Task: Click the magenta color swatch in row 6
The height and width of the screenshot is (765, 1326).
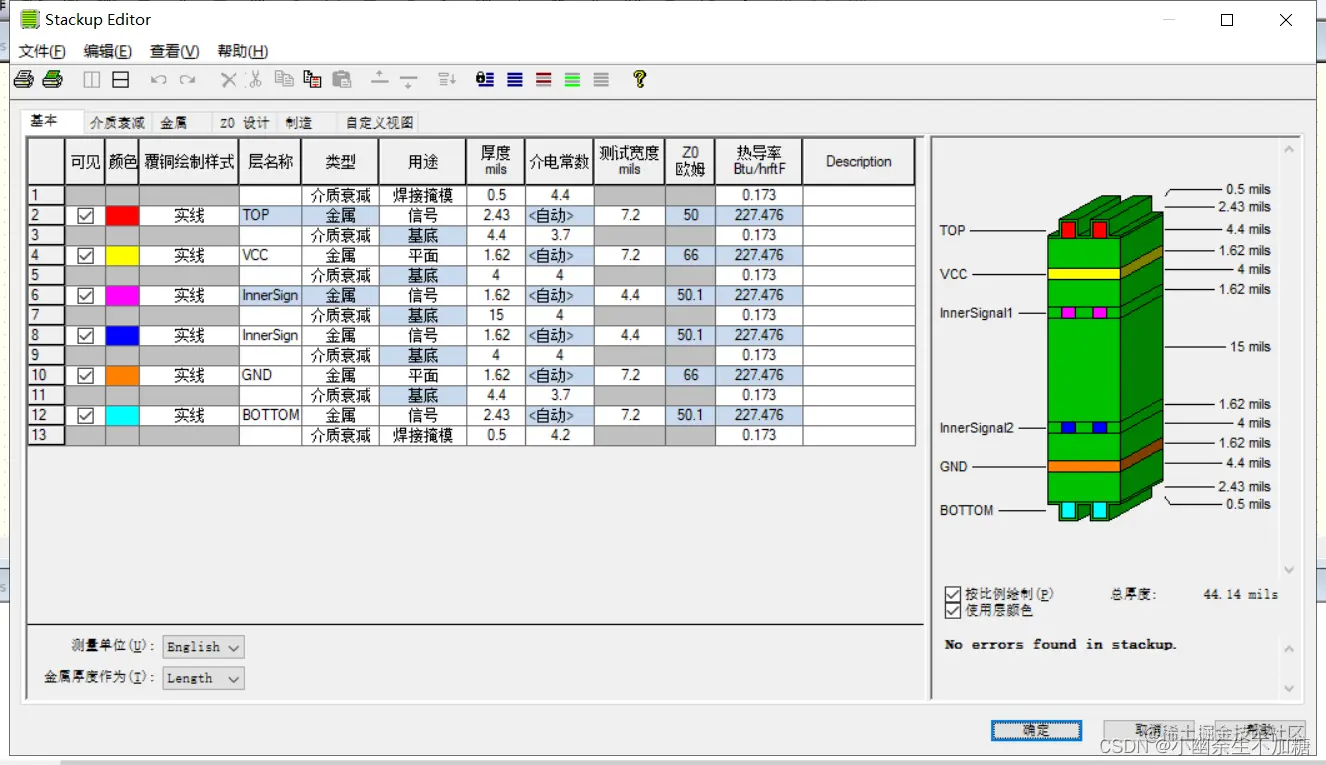Action: [122, 295]
